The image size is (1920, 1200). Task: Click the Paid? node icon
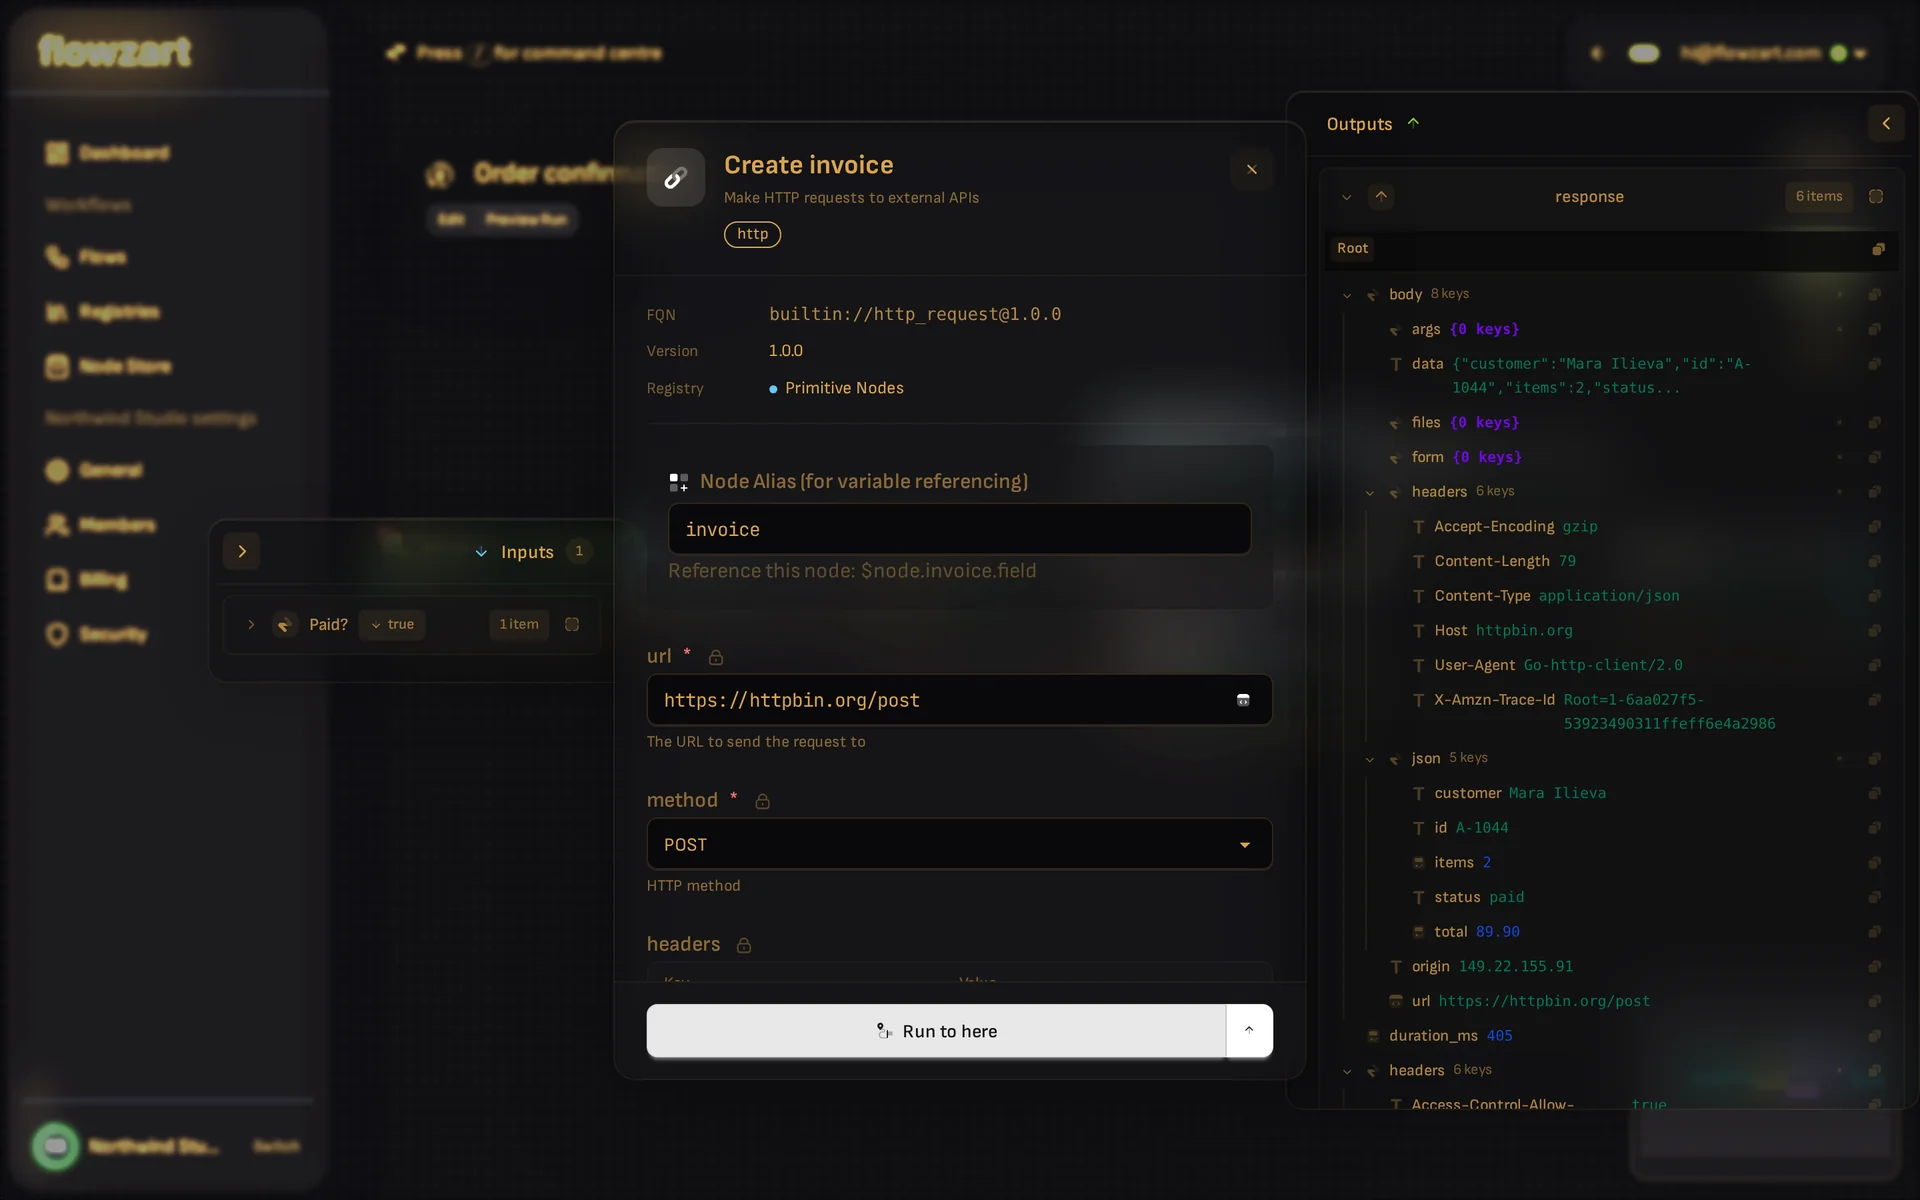coord(285,624)
